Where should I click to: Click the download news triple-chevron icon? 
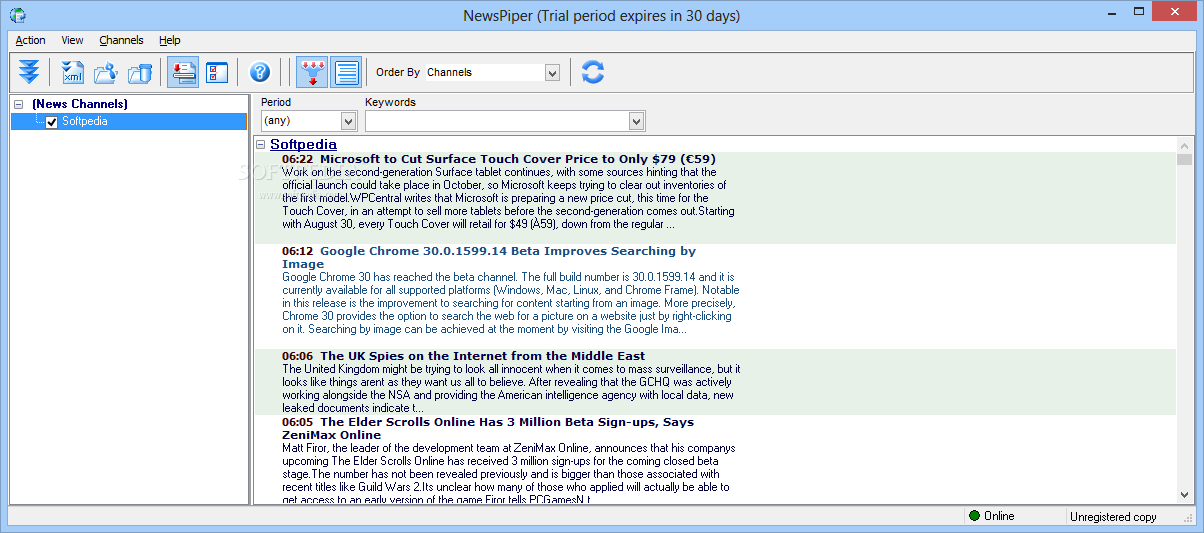[x=30, y=72]
